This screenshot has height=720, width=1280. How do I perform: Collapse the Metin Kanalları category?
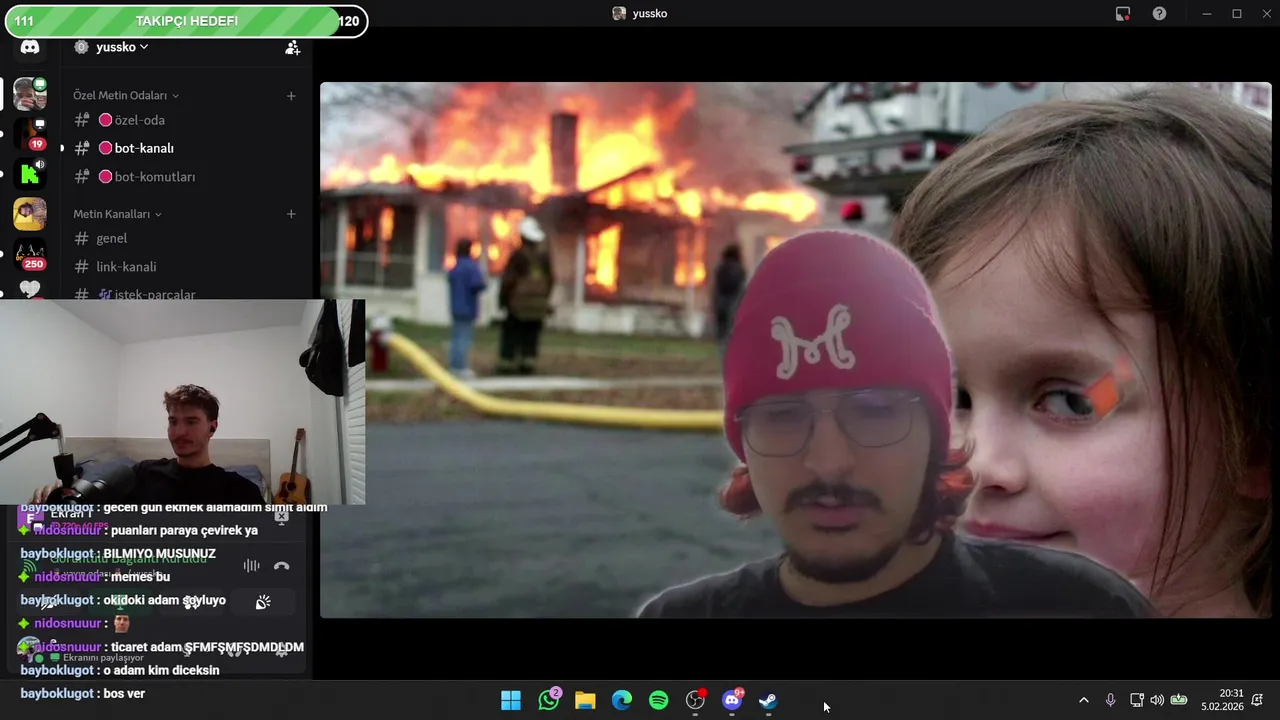click(117, 214)
